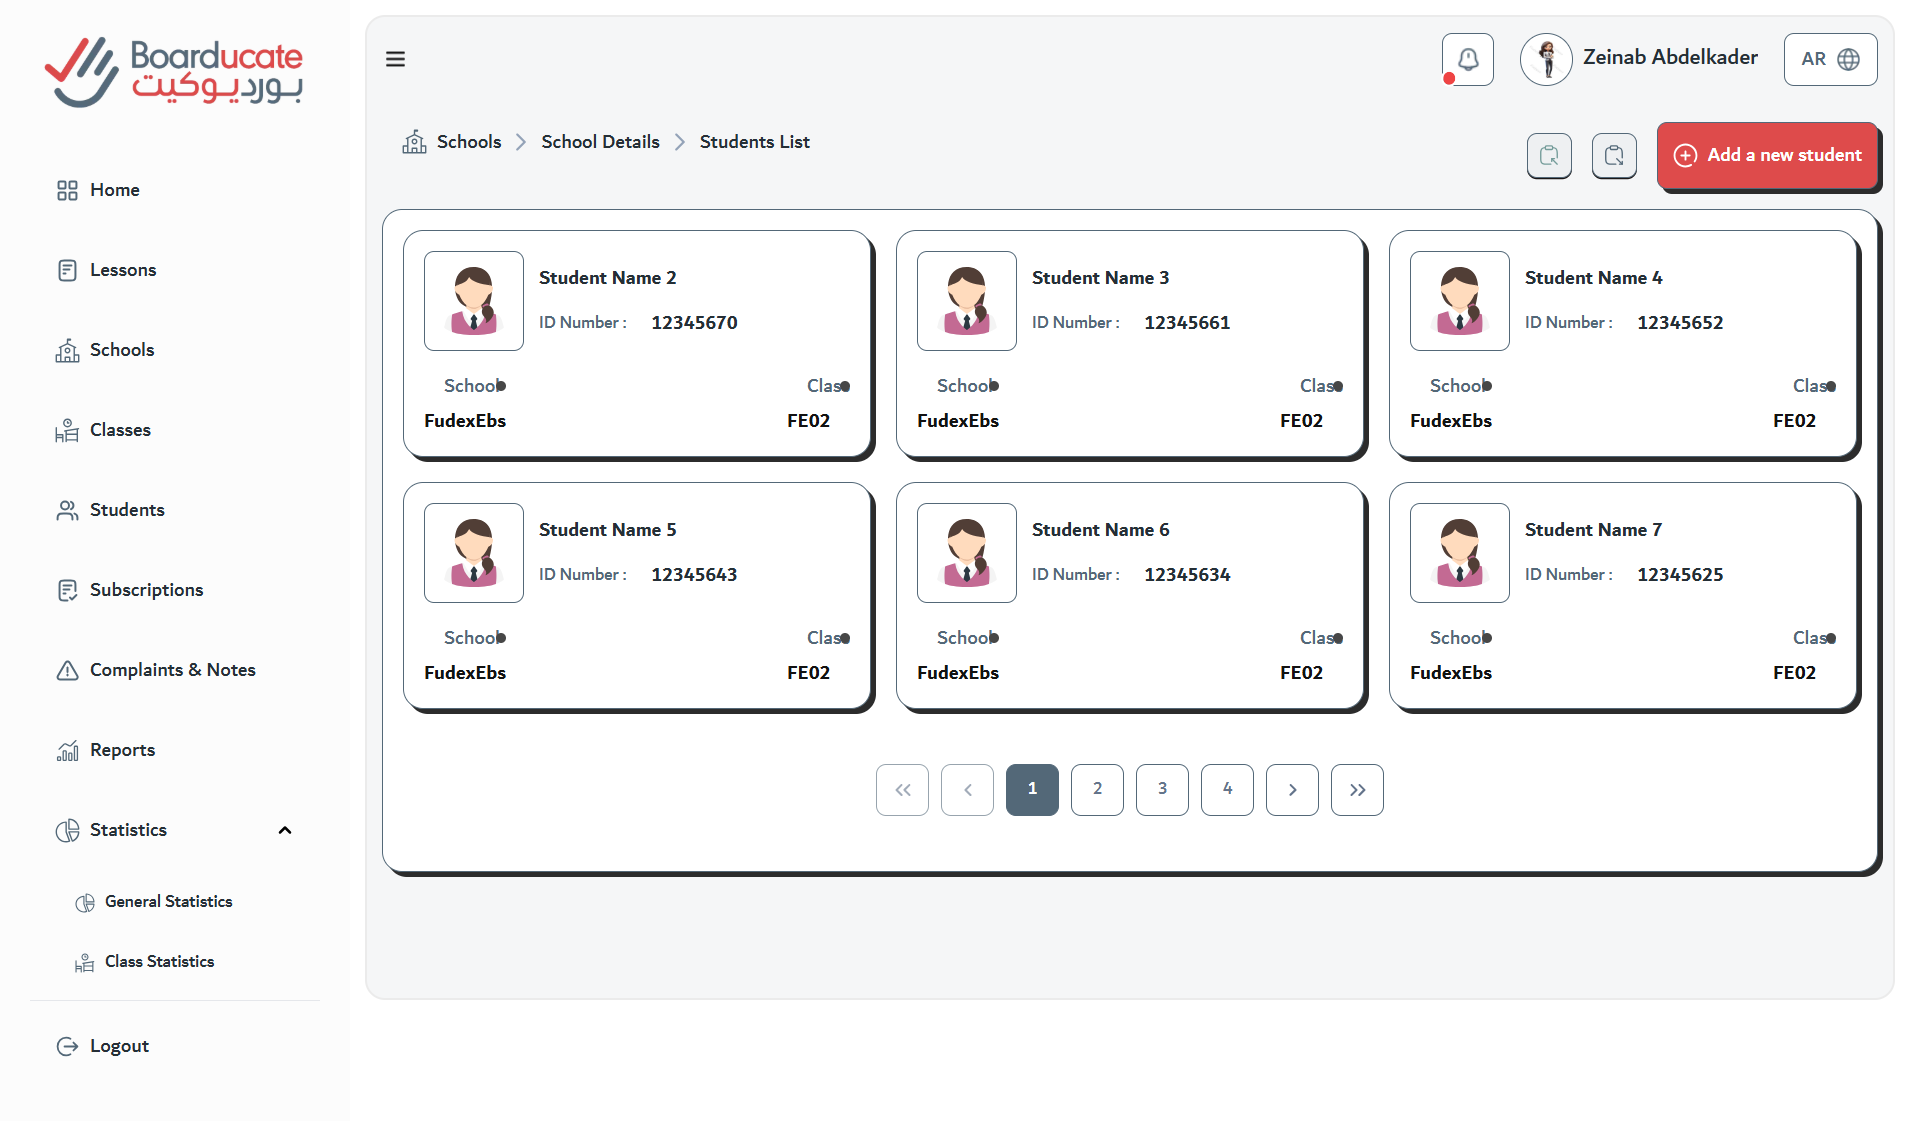Open the notifications bell
The width and height of the screenshot is (1910, 1121).
coord(1467,59)
